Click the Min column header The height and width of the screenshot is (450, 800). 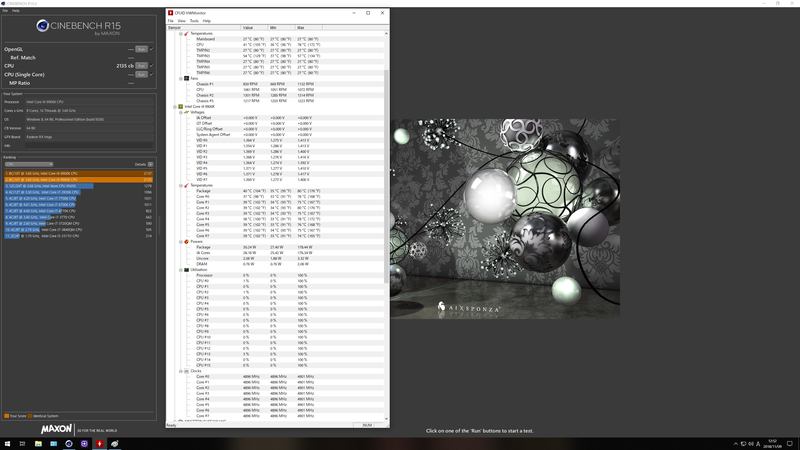(282, 28)
